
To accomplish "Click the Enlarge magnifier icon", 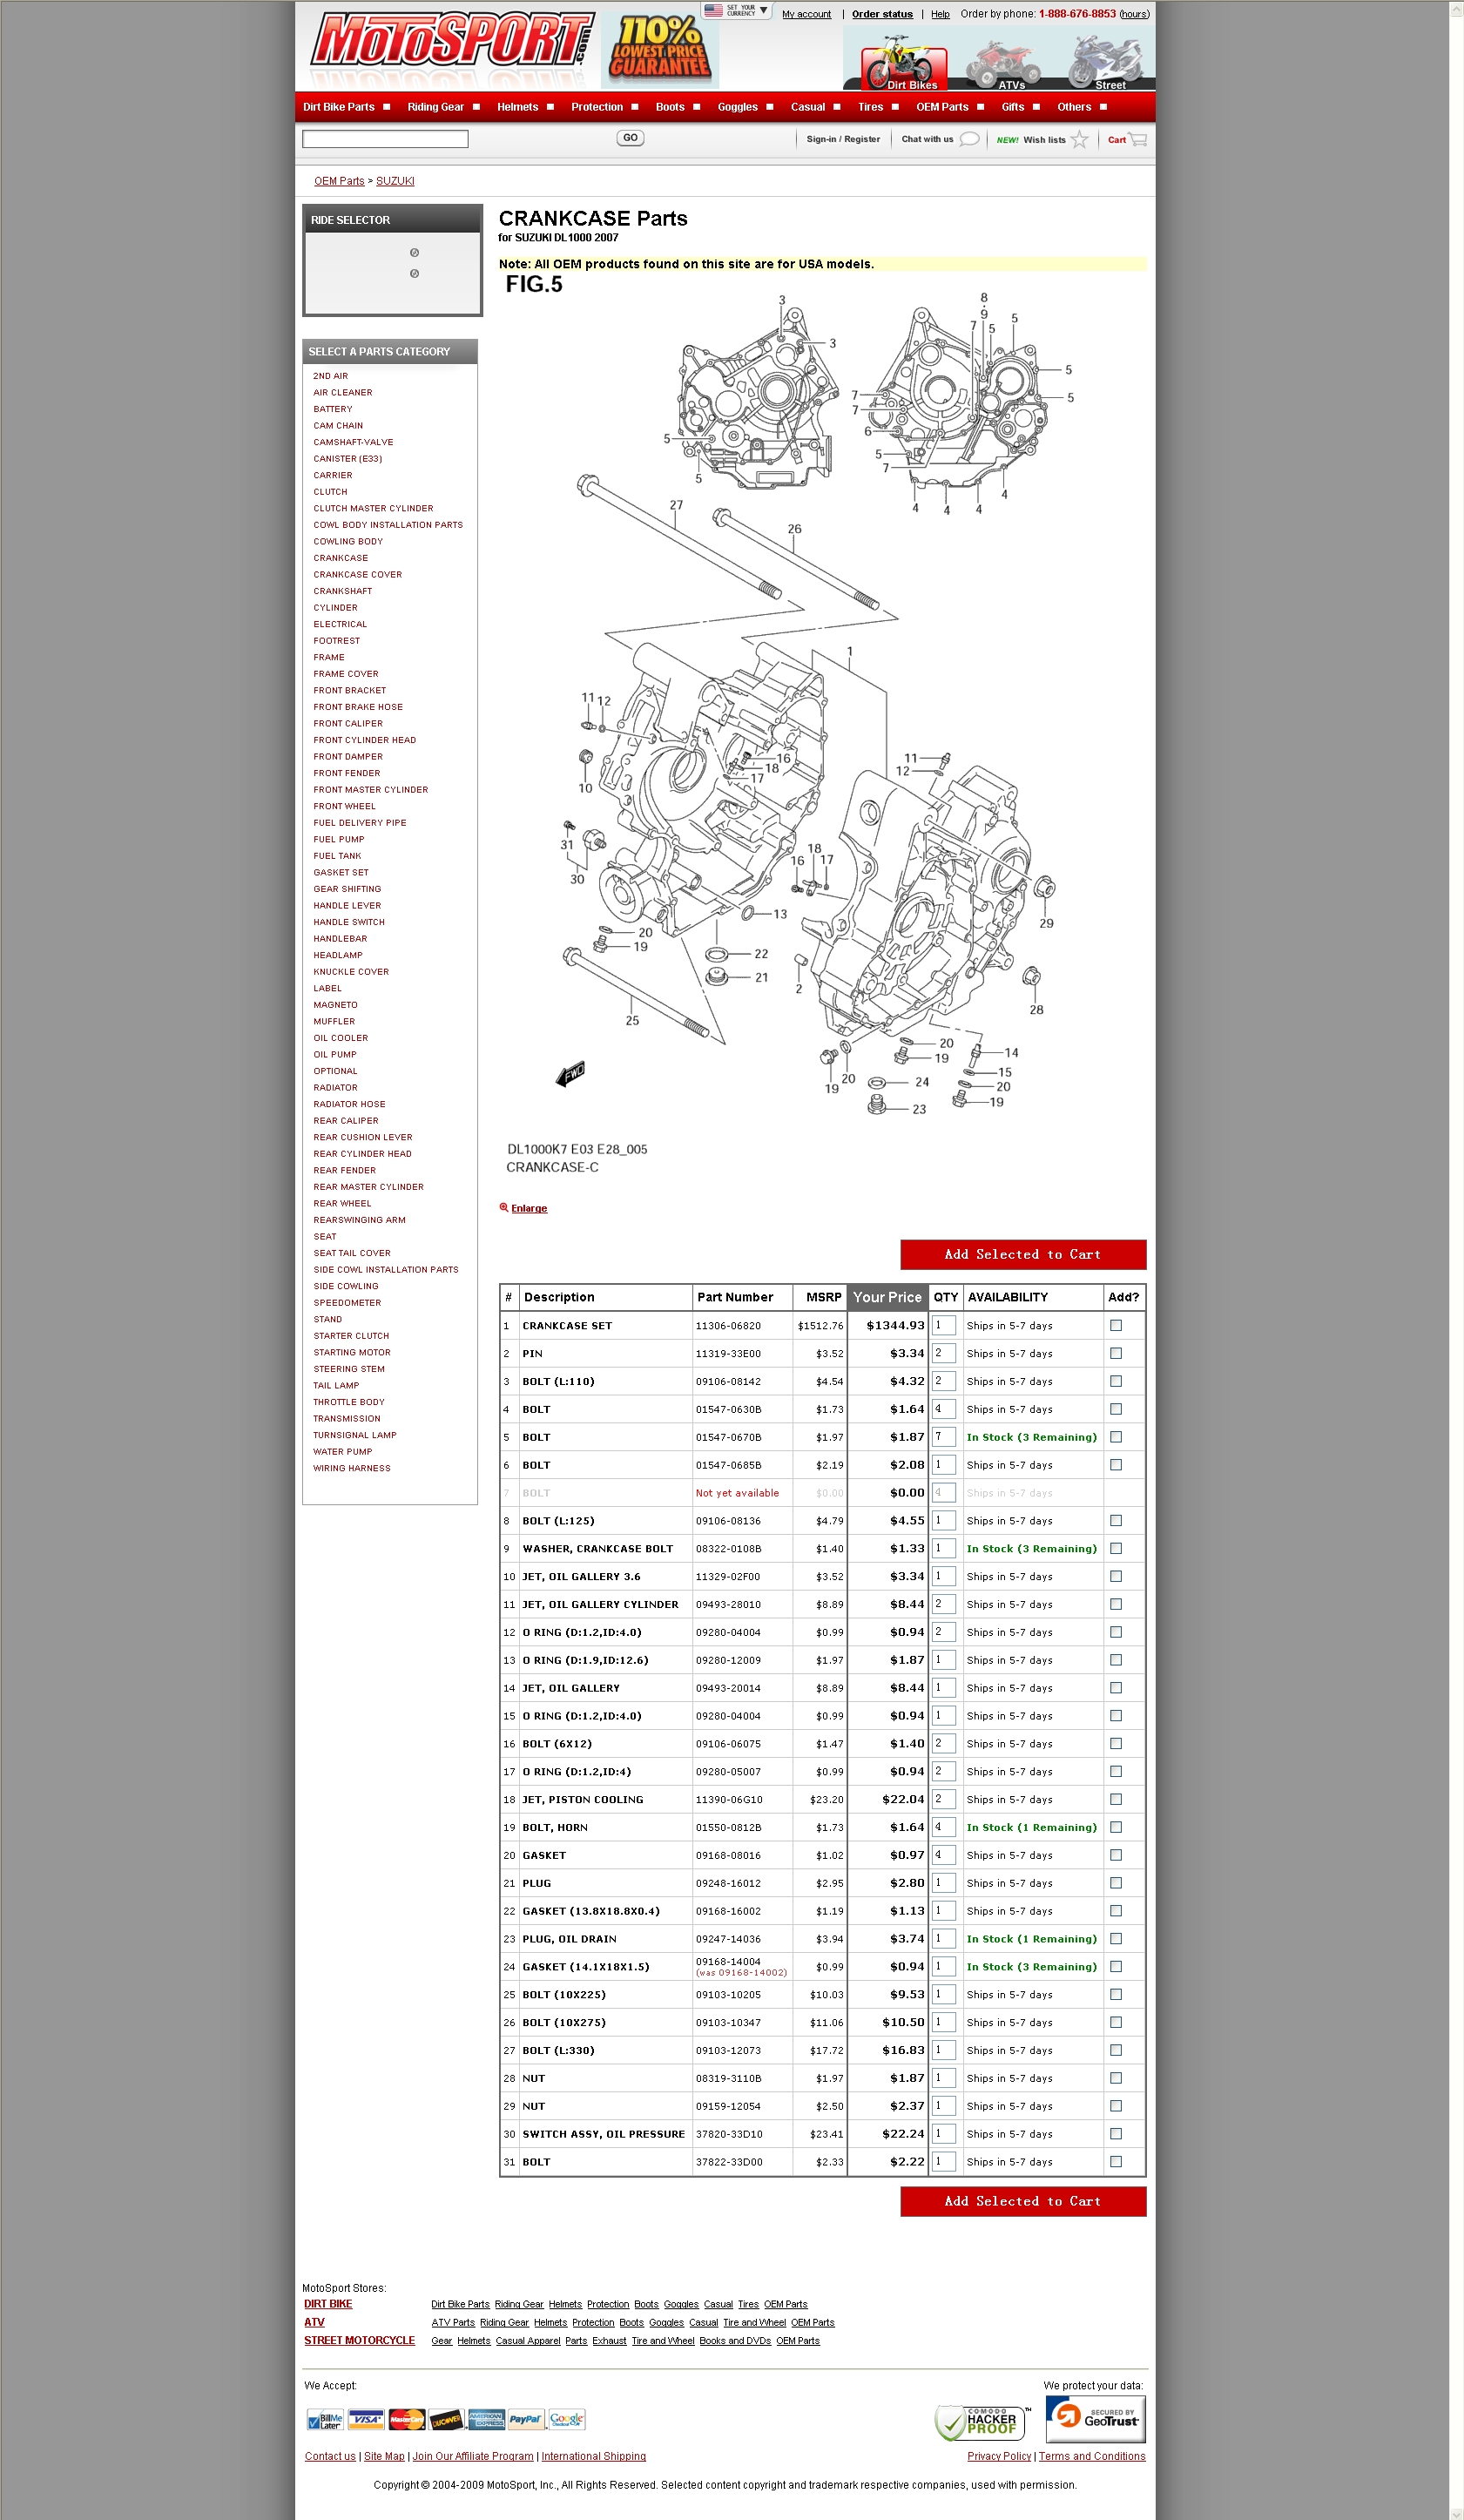I will (x=504, y=1207).
